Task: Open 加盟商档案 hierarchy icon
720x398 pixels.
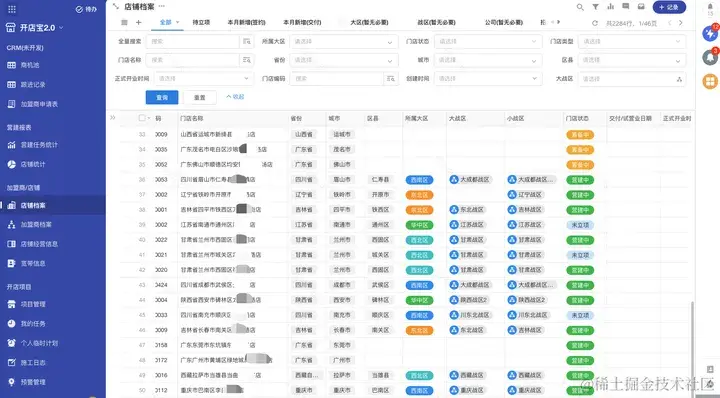Action: click(x=11, y=224)
